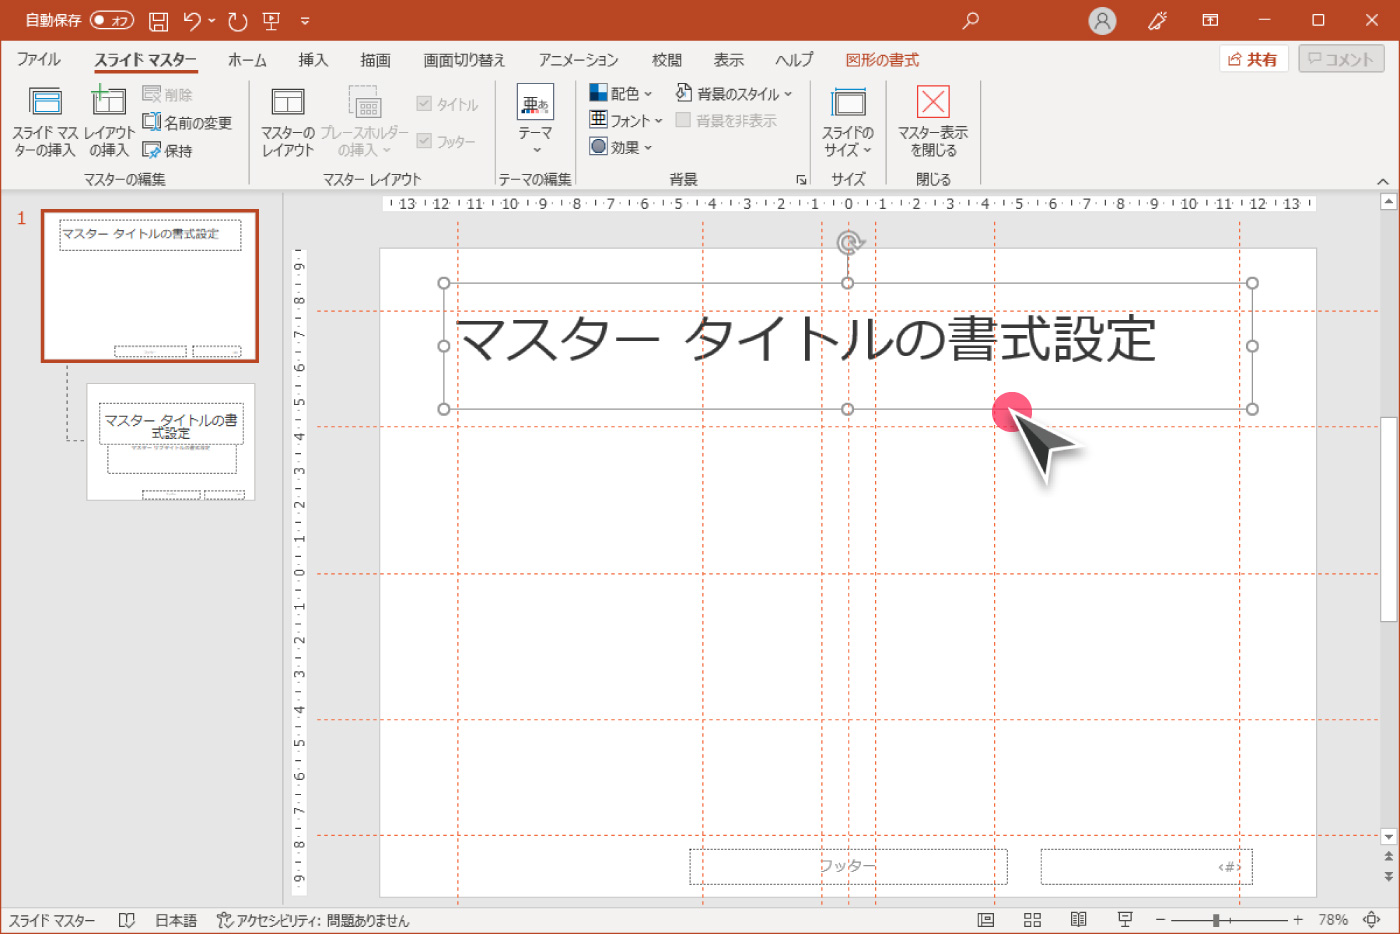Screen dimensions: 1400x934
Task: Open the ファイル tab
Action: (38, 60)
